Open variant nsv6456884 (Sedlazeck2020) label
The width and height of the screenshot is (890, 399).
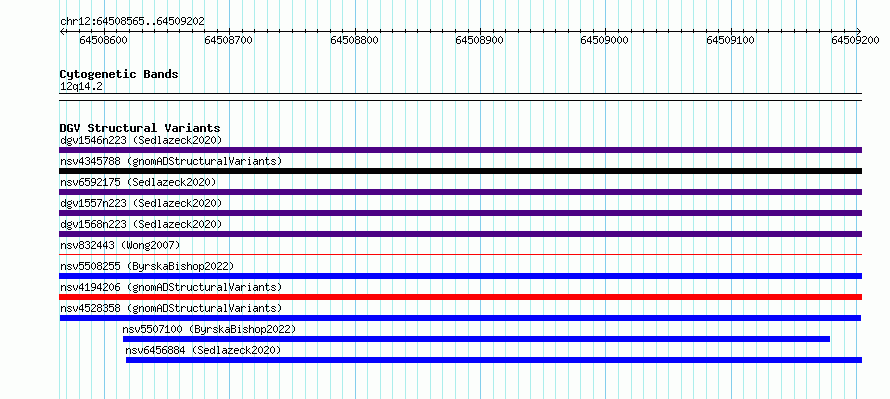point(203,350)
